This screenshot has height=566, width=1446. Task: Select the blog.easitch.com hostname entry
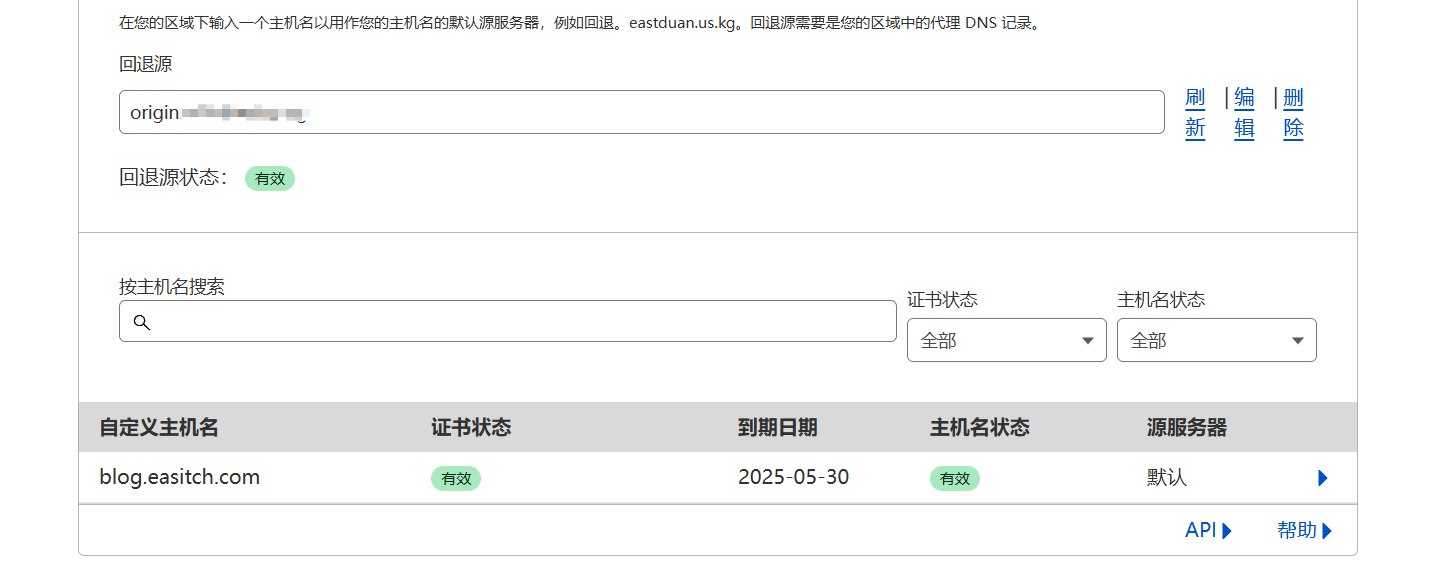point(180,478)
